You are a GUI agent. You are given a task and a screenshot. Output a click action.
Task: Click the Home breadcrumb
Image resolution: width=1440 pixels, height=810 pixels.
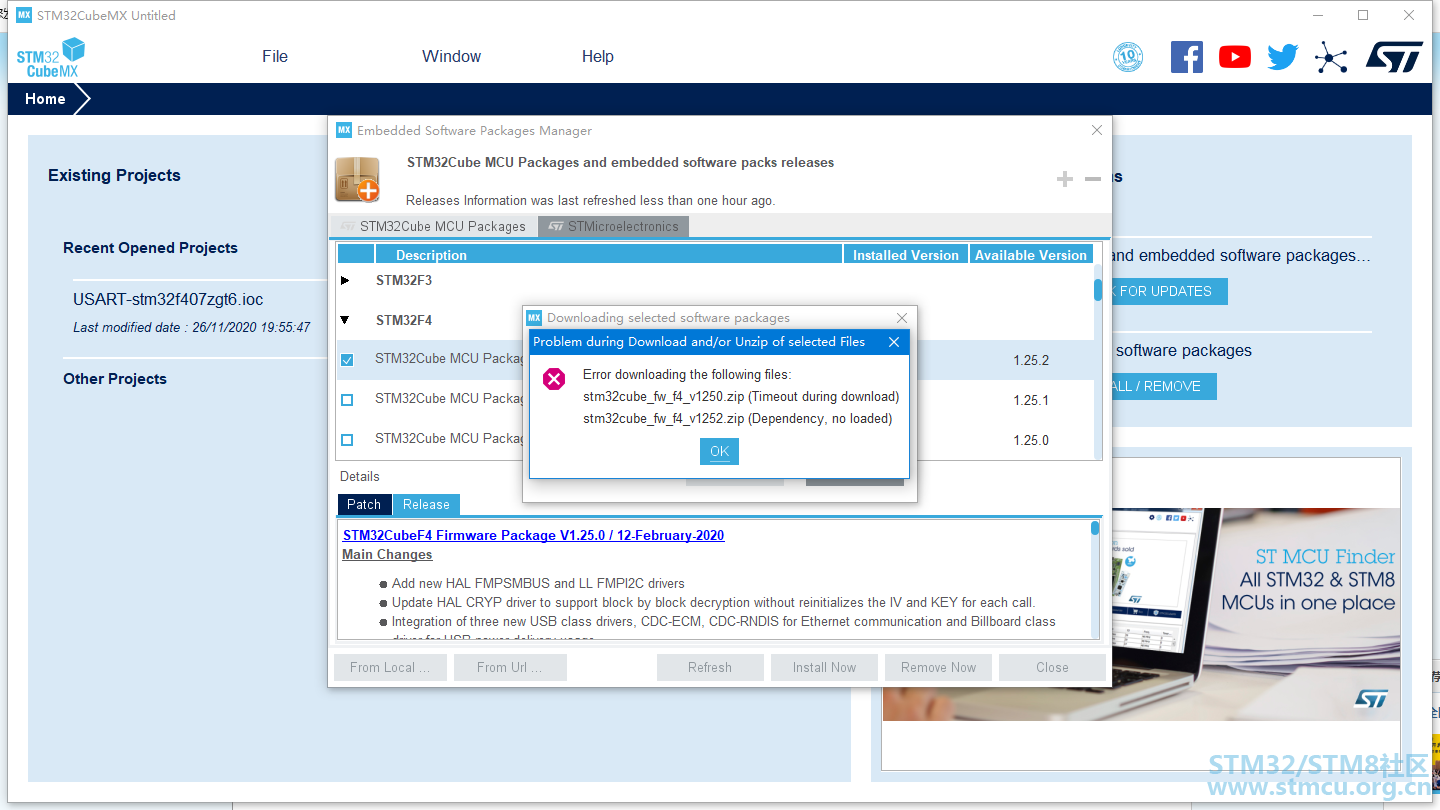coord(45,99)
